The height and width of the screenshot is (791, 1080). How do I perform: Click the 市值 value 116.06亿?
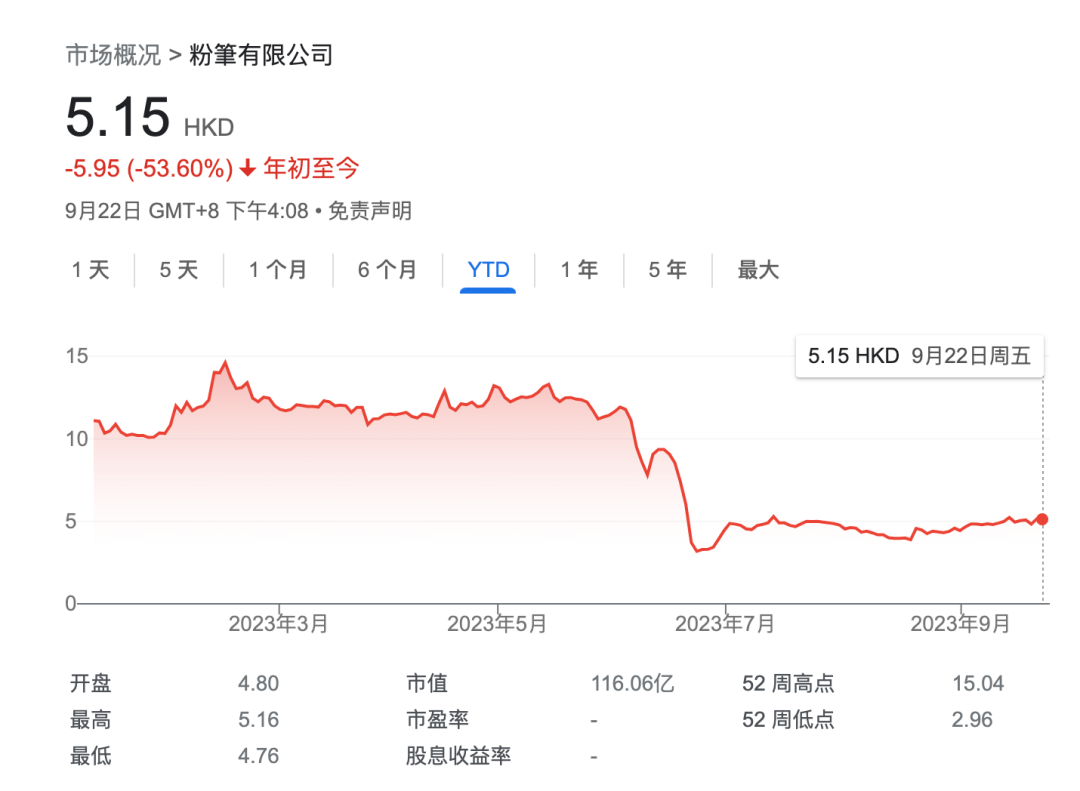[x=632, y=684]
